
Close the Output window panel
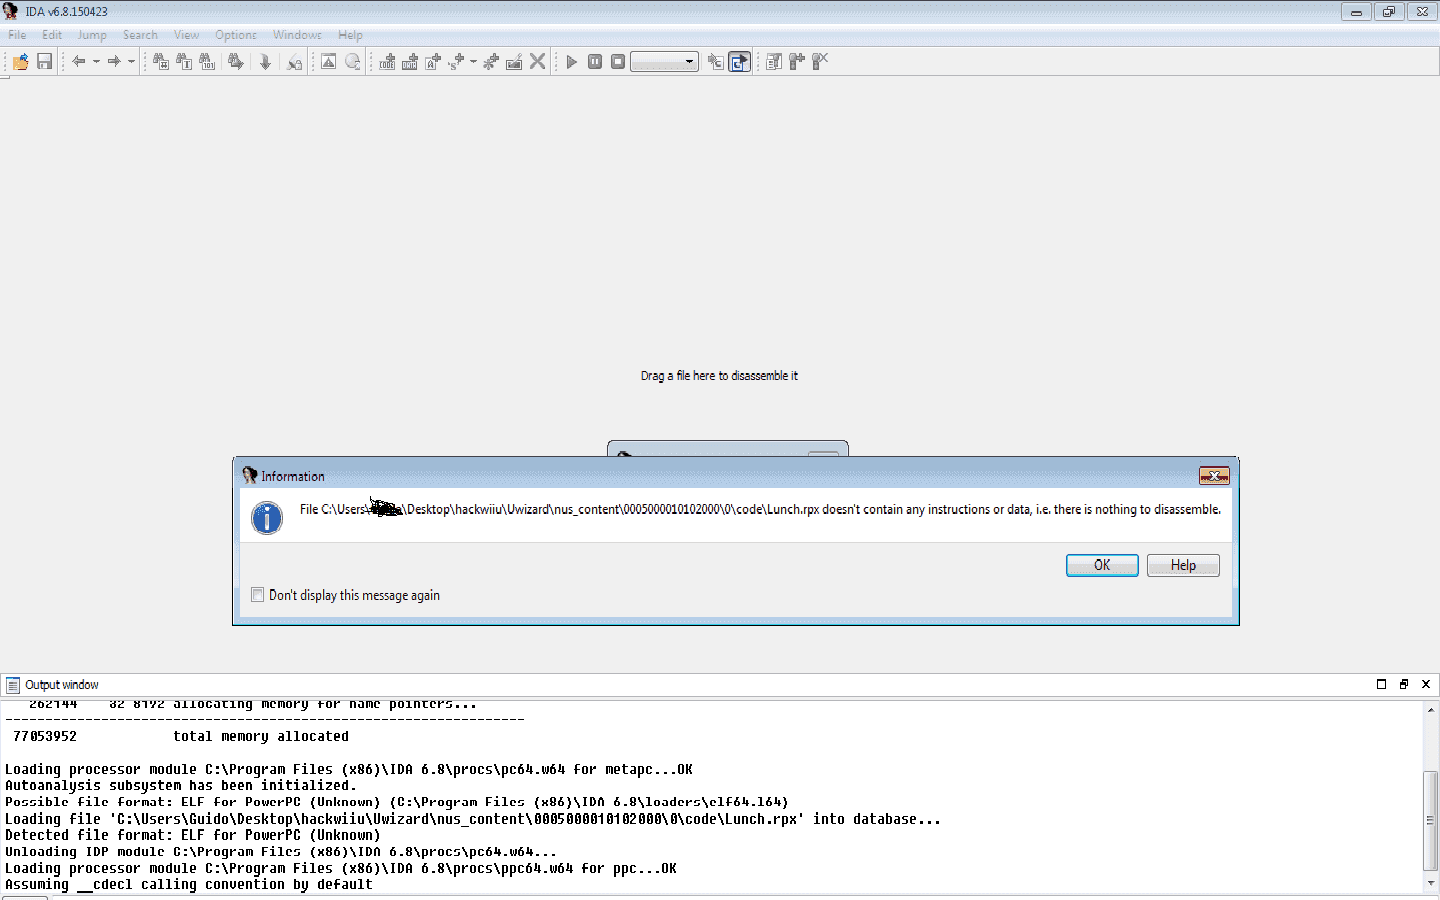pyautogui.click(x=1426, y=684)
